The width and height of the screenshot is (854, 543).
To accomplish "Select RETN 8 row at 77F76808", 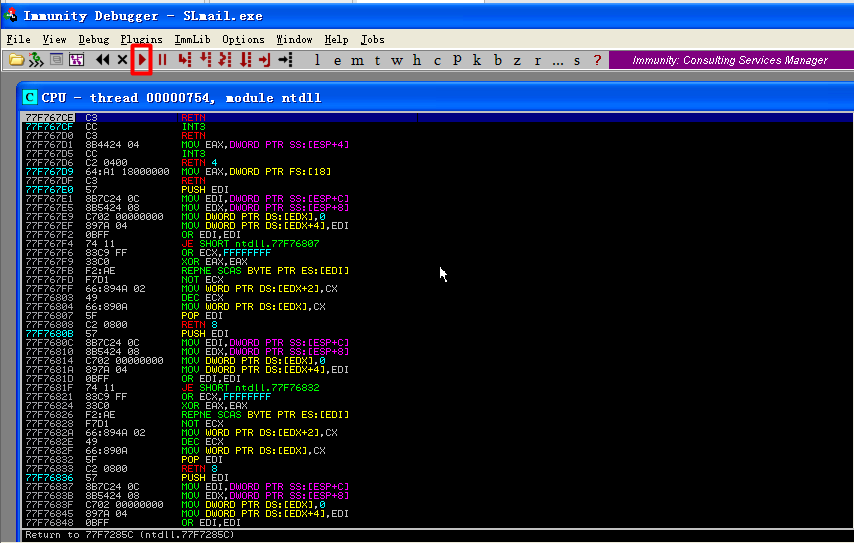I will 437,325.
